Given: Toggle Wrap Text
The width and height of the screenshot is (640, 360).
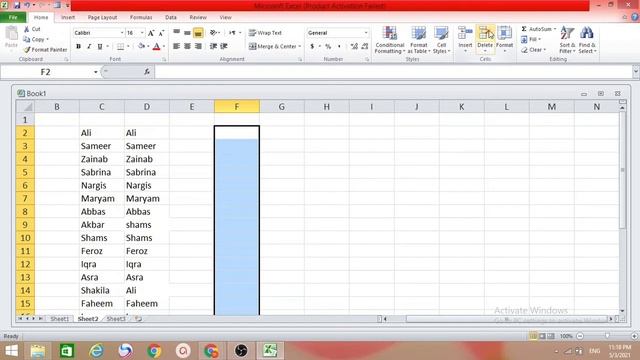Looking at the screenshot, I should click(265, 33).
